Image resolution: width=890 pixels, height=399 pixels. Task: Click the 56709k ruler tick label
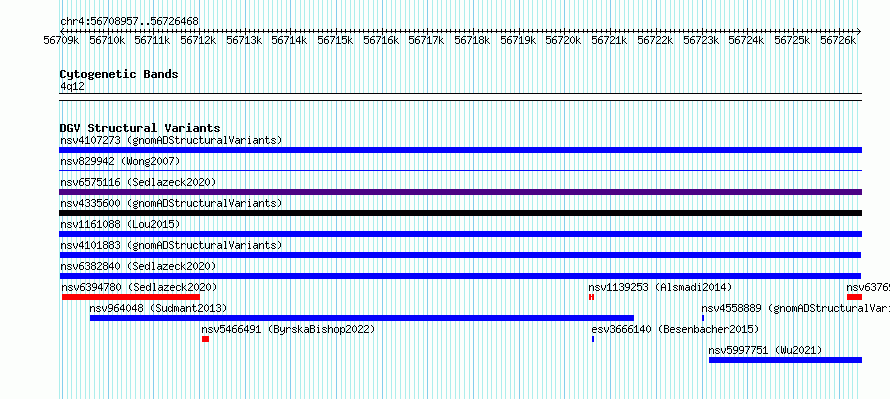(61, 40)
